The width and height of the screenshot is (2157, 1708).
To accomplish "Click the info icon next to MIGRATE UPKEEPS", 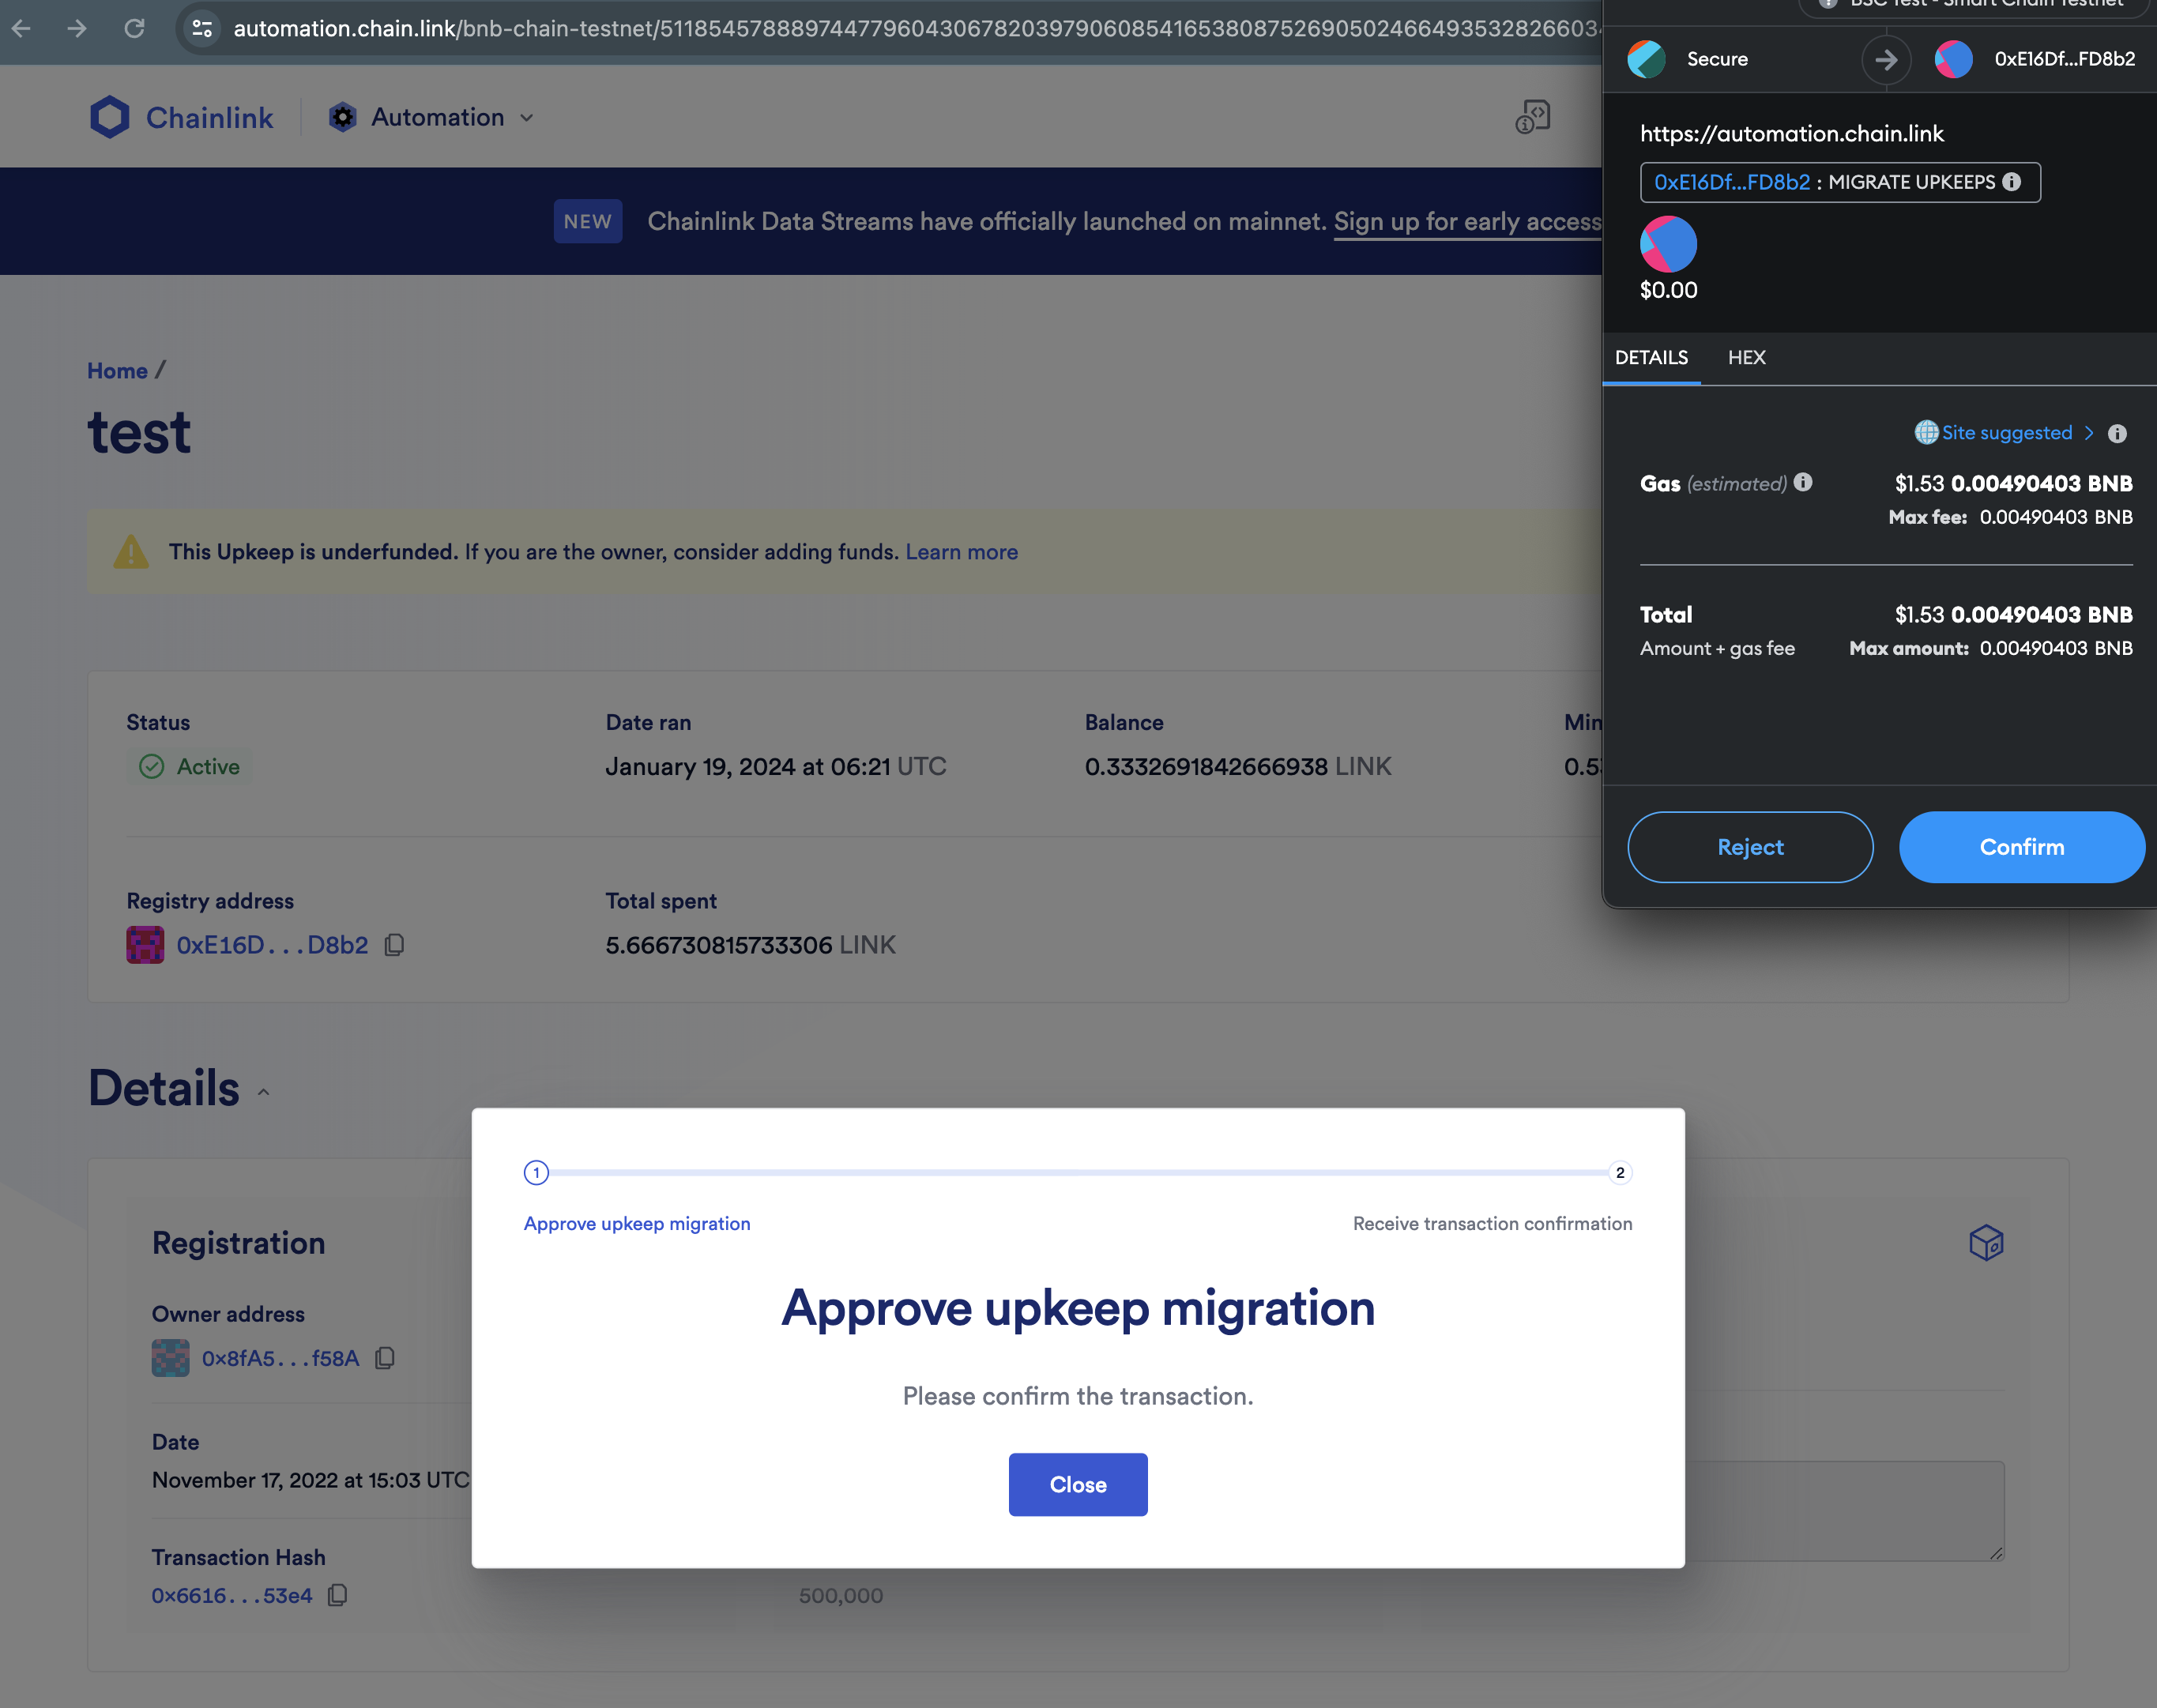I will [2013, 182].
